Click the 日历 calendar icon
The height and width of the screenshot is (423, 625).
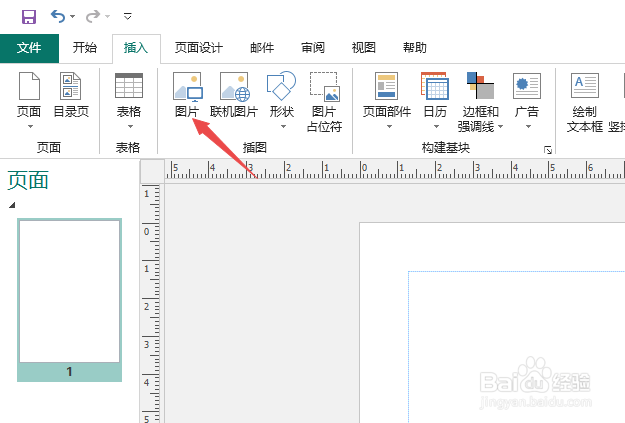[x=435, y=86]
